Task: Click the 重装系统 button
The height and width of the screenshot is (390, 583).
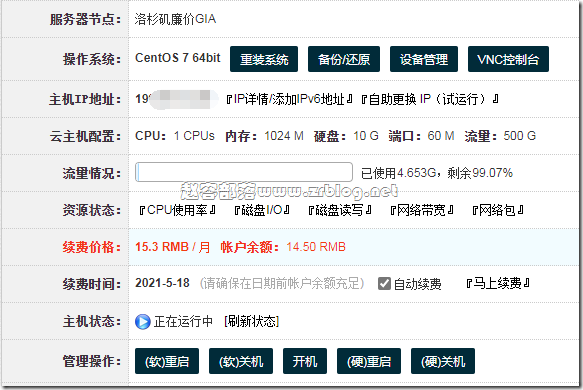Action: point(264,59)
